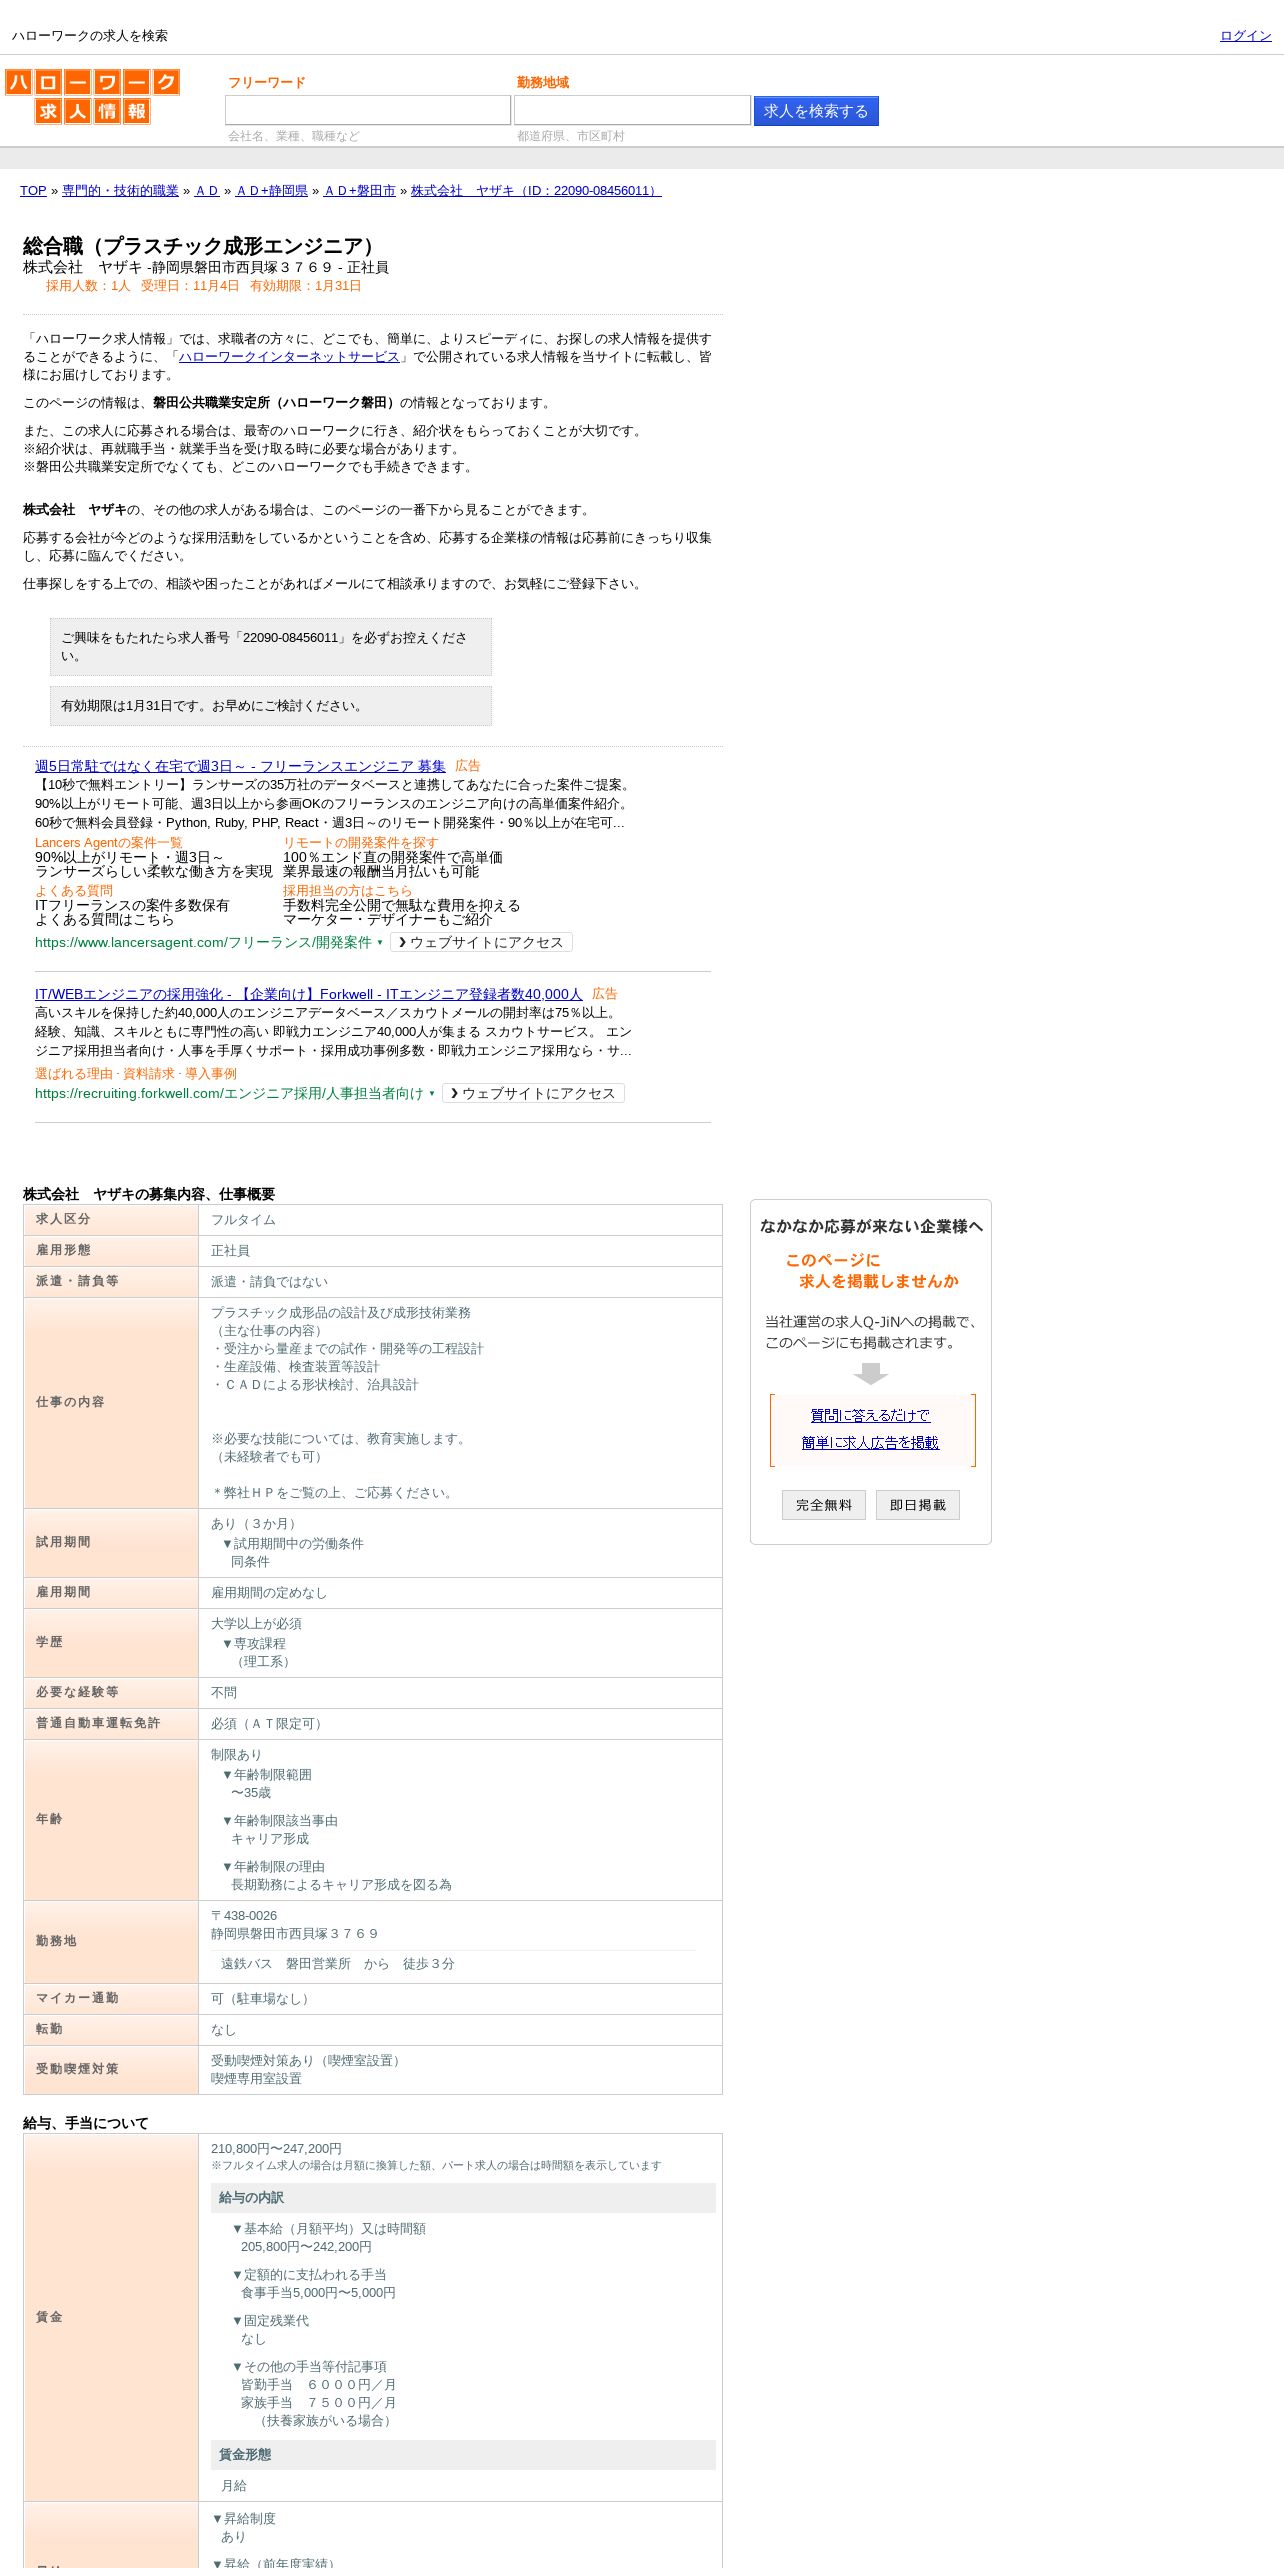Open the ＡＤ+磐田市 breadcrumb link

pyautogui.click(x=360, y=191)
